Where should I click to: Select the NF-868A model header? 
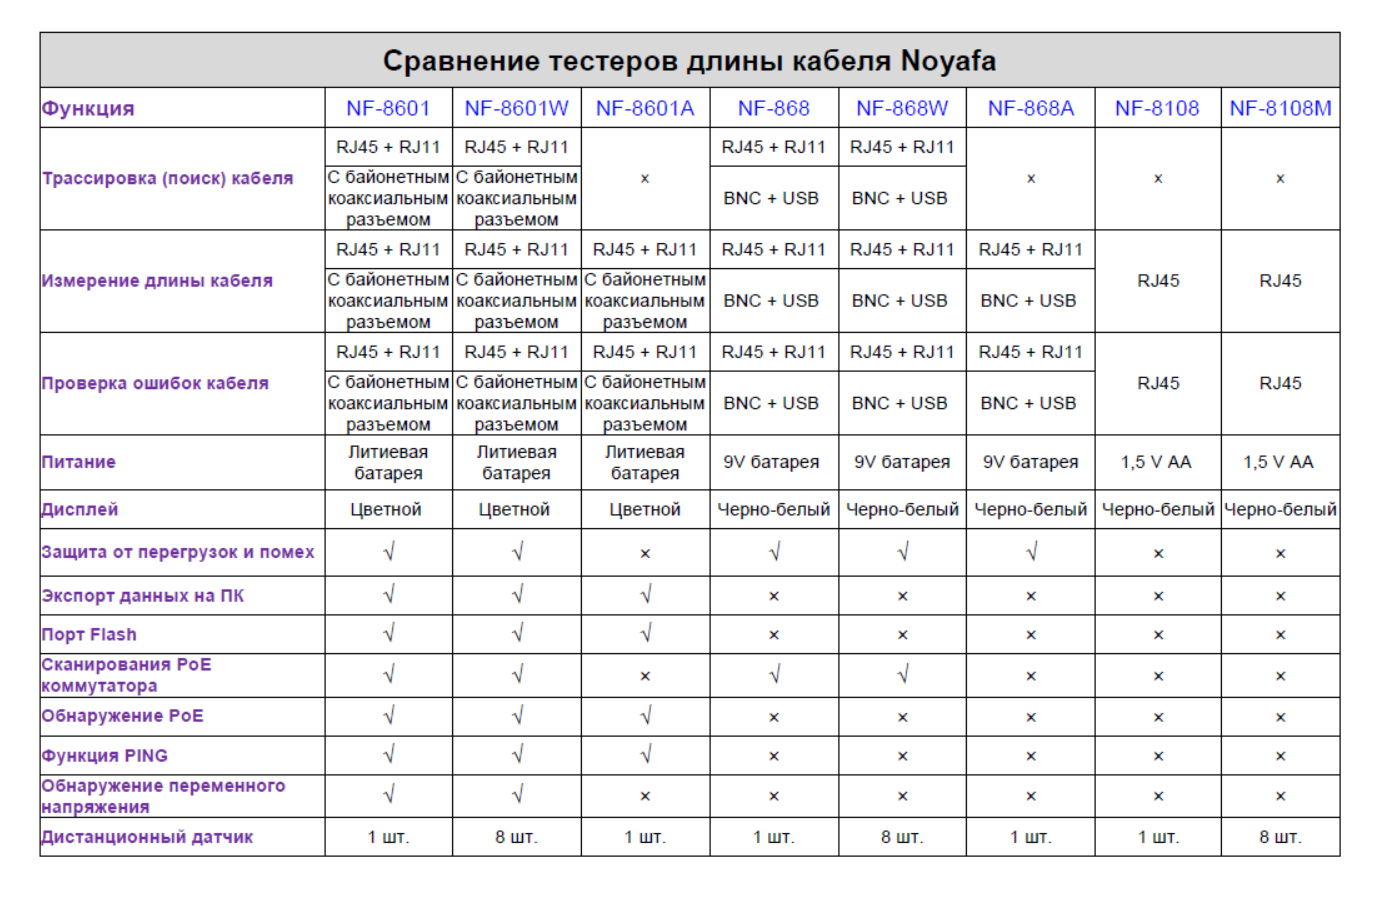pyautogui.click(x=1030, y=108)
